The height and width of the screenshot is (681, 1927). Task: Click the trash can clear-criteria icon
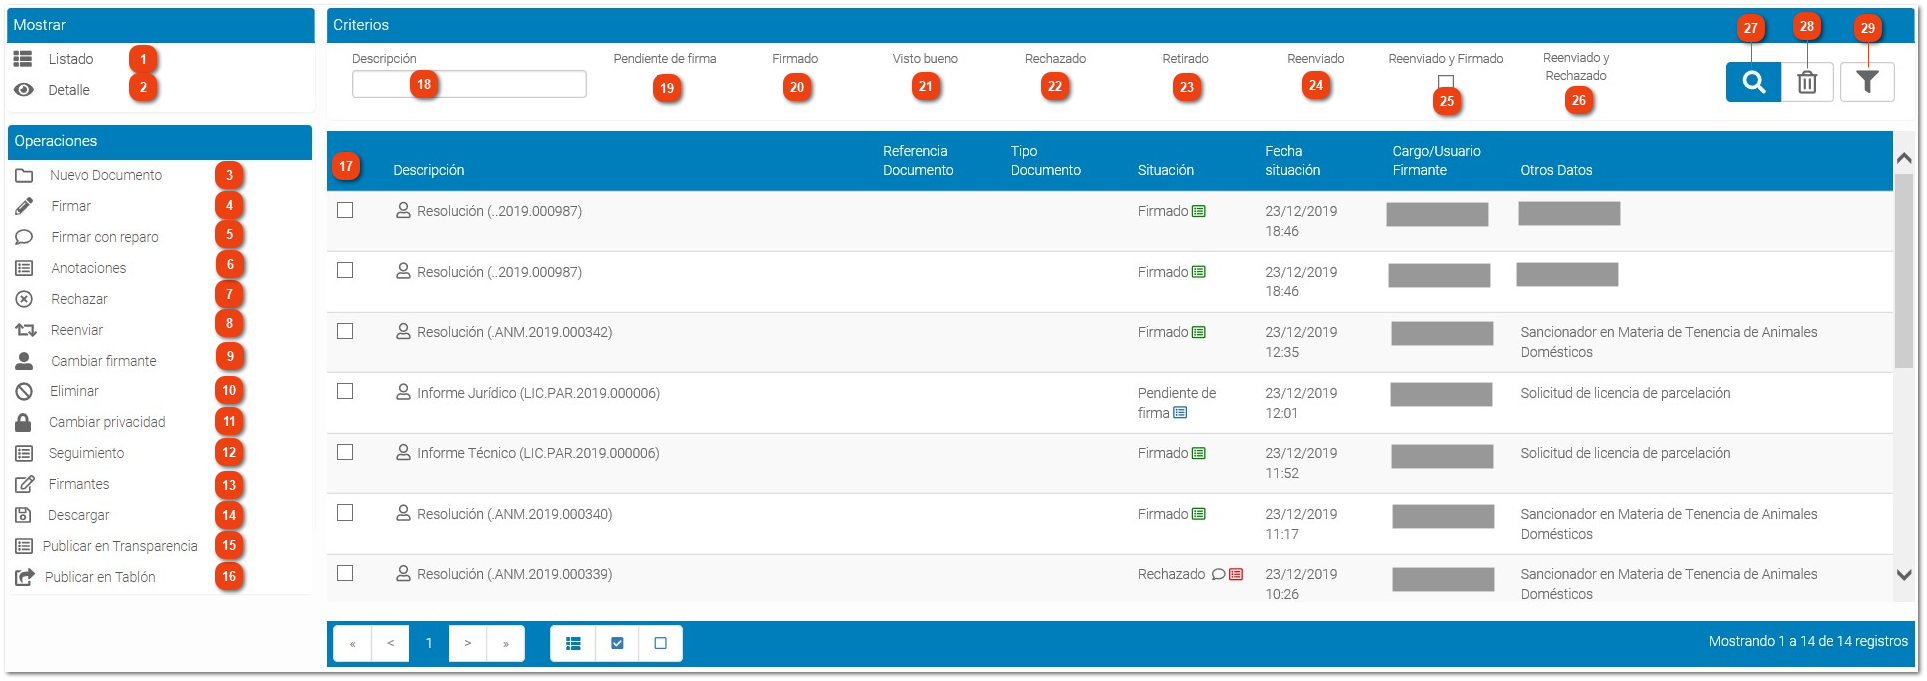(1807, 82)
